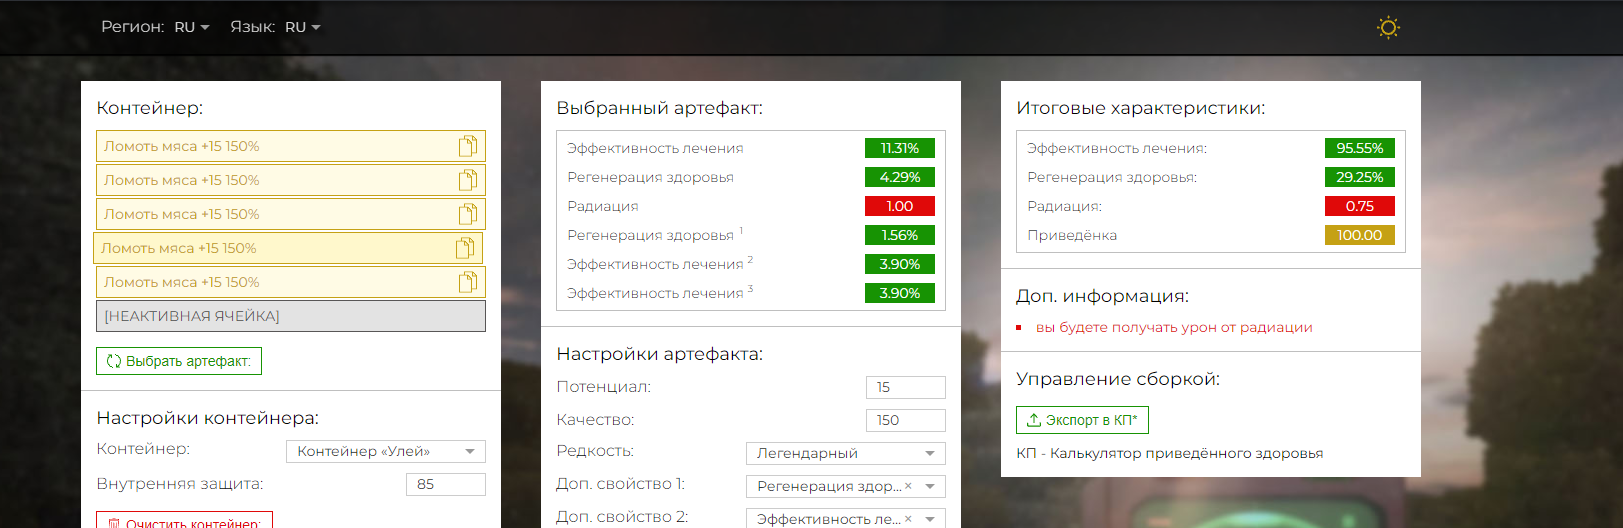Copy the second Ломоть мяса container slot

click(467, 181)
